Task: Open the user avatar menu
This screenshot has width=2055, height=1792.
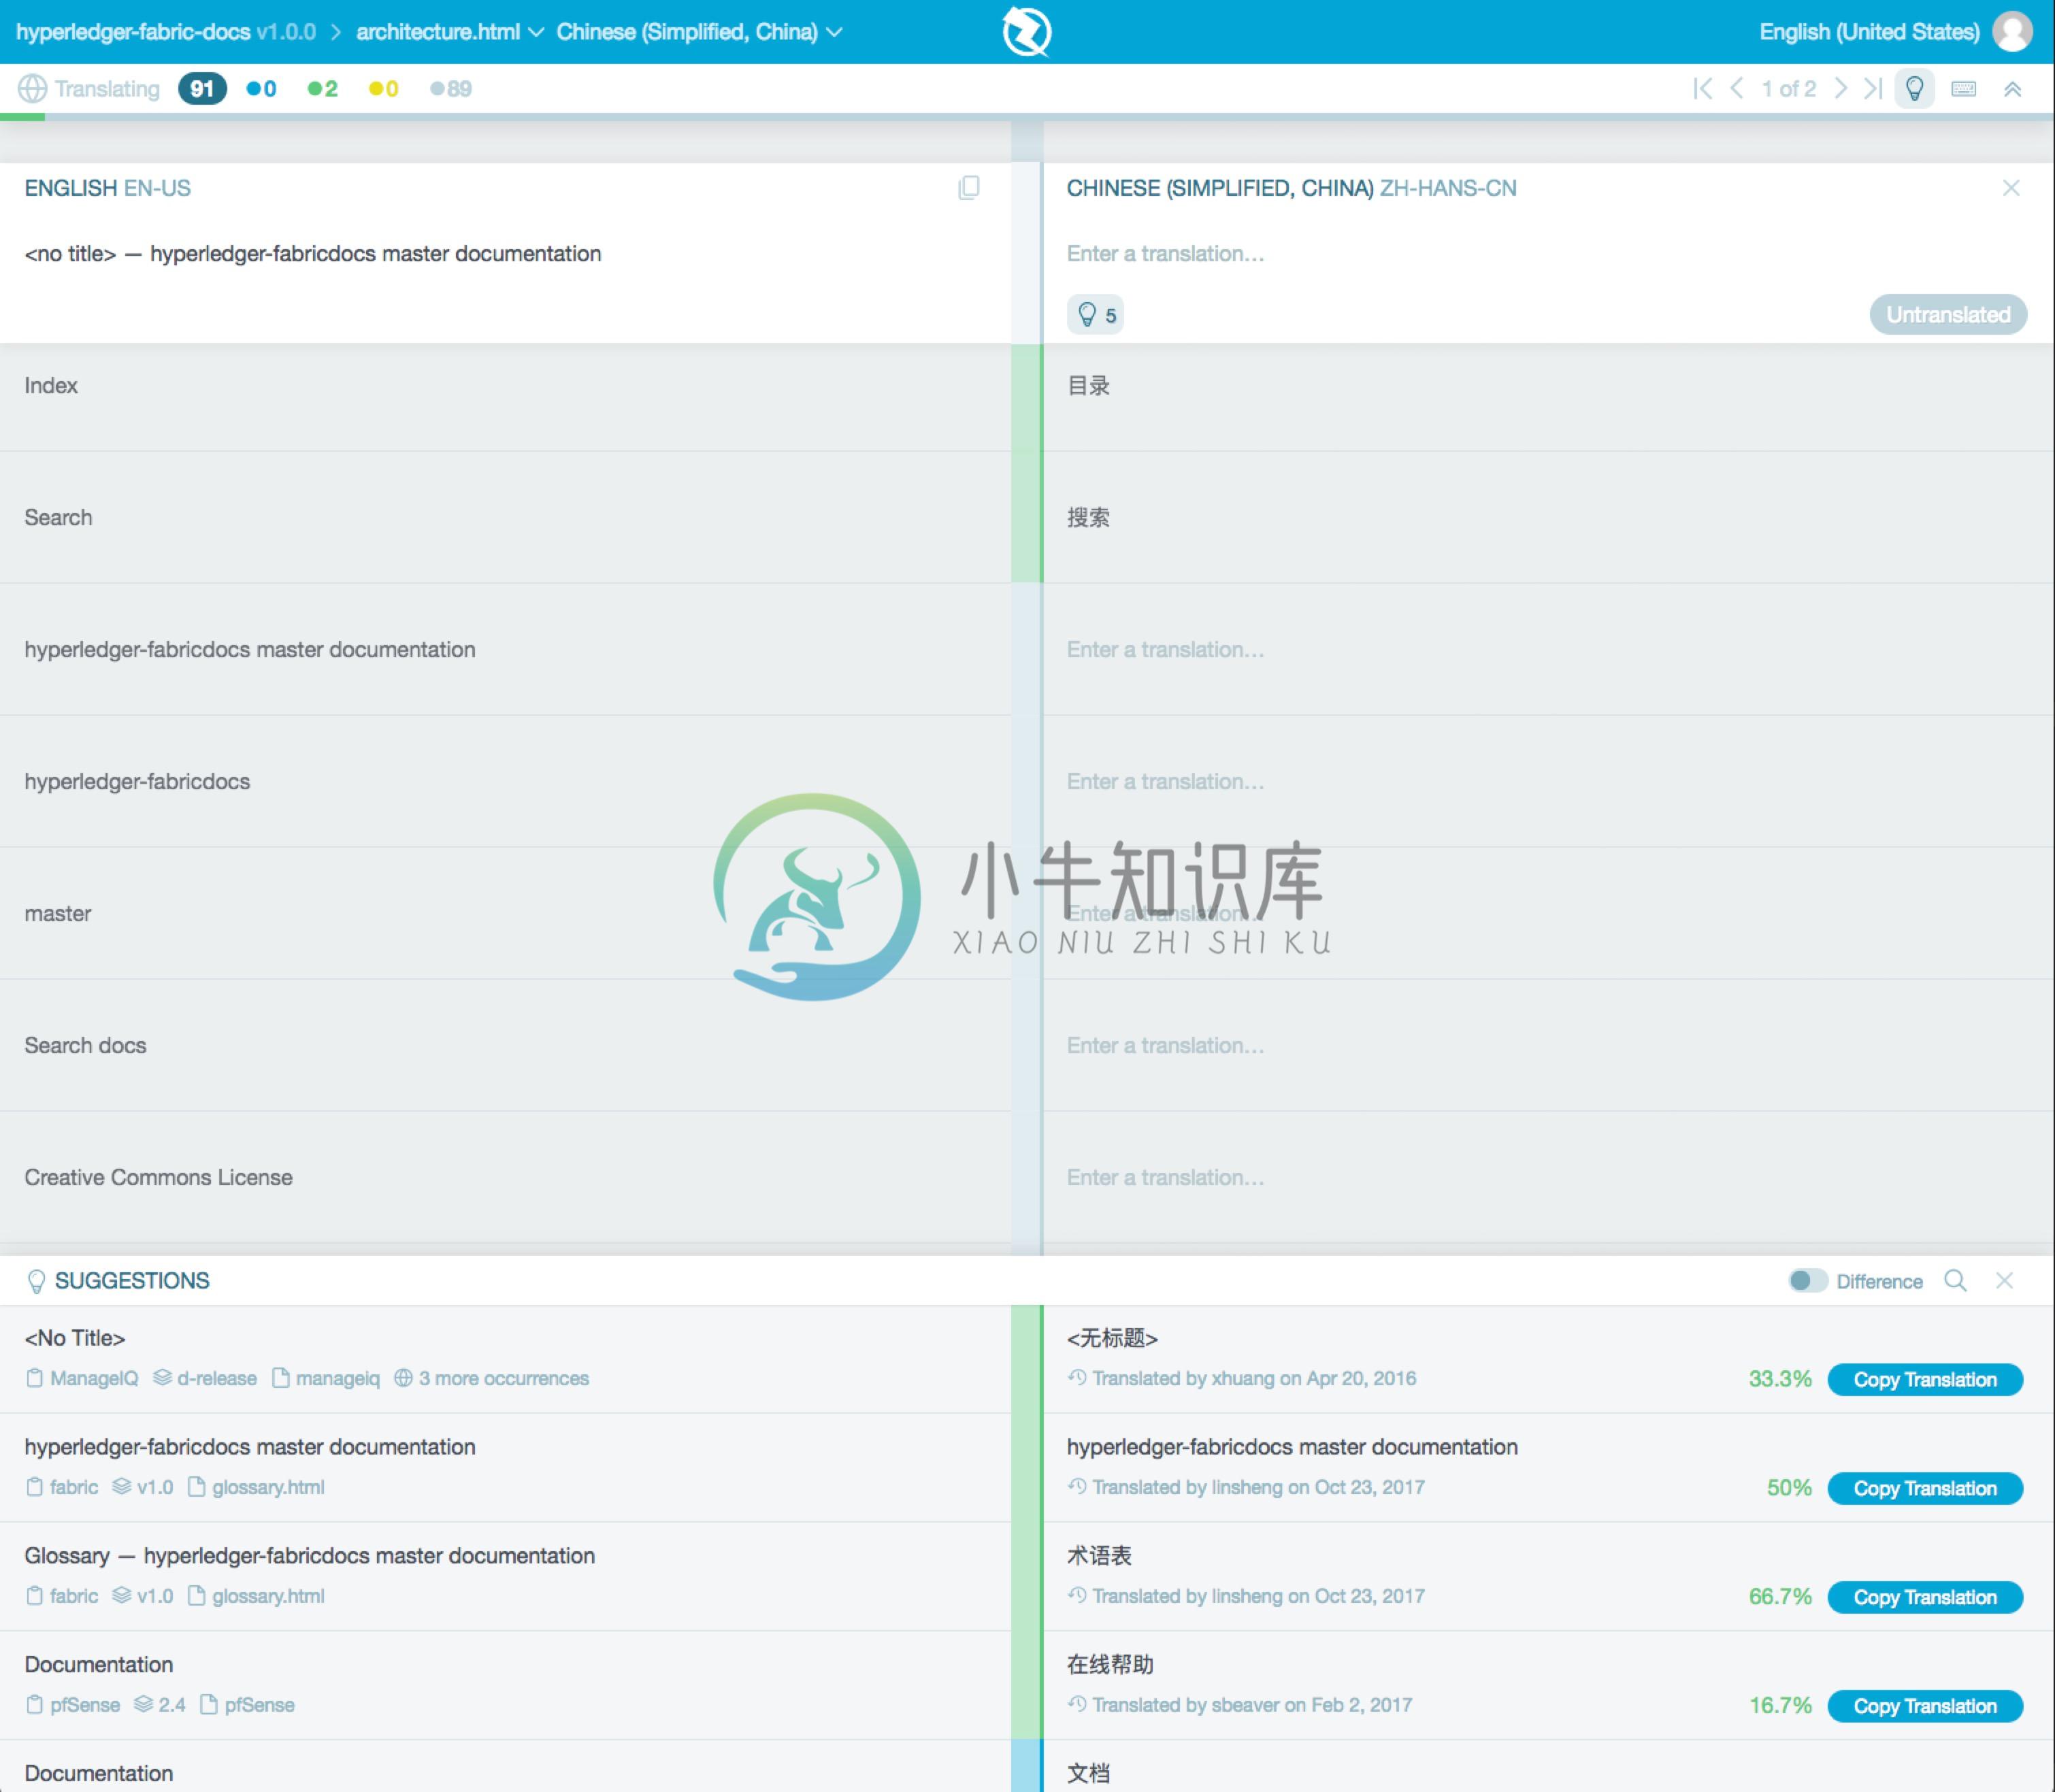Action: [2012, 31]
